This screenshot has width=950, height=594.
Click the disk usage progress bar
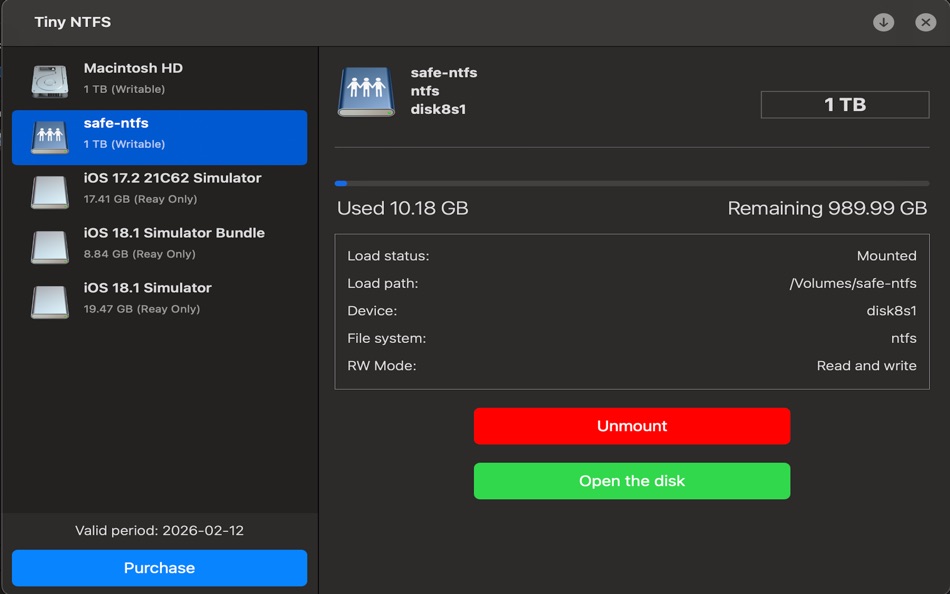click(x=632, y=183)
